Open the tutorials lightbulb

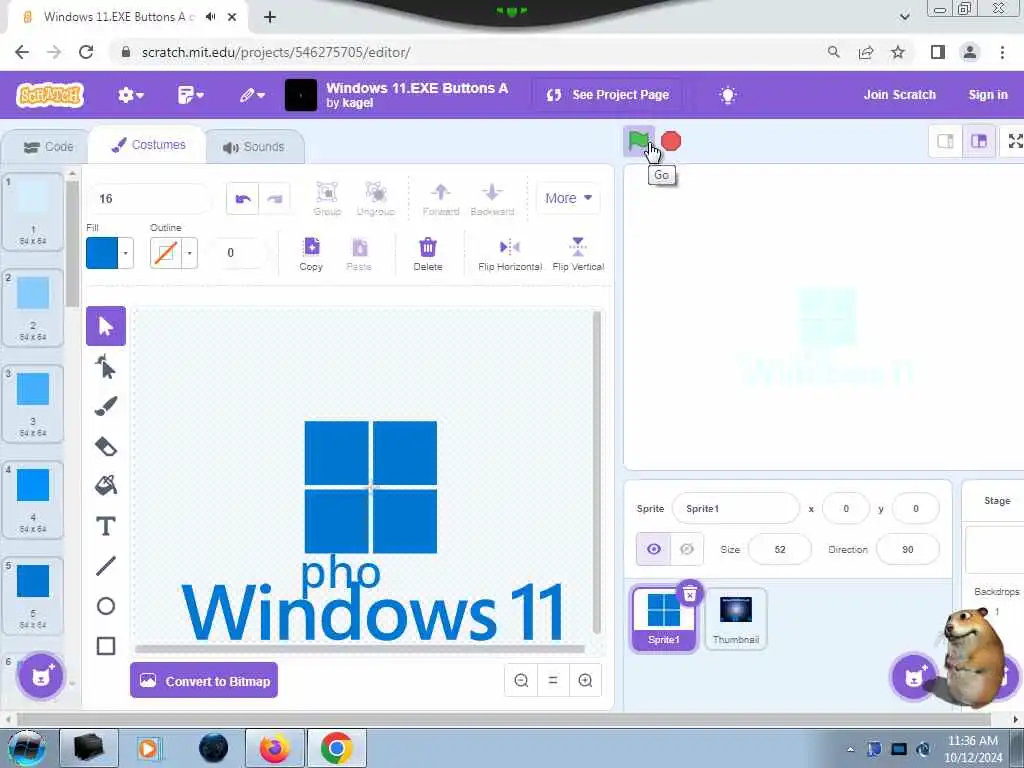728,95
